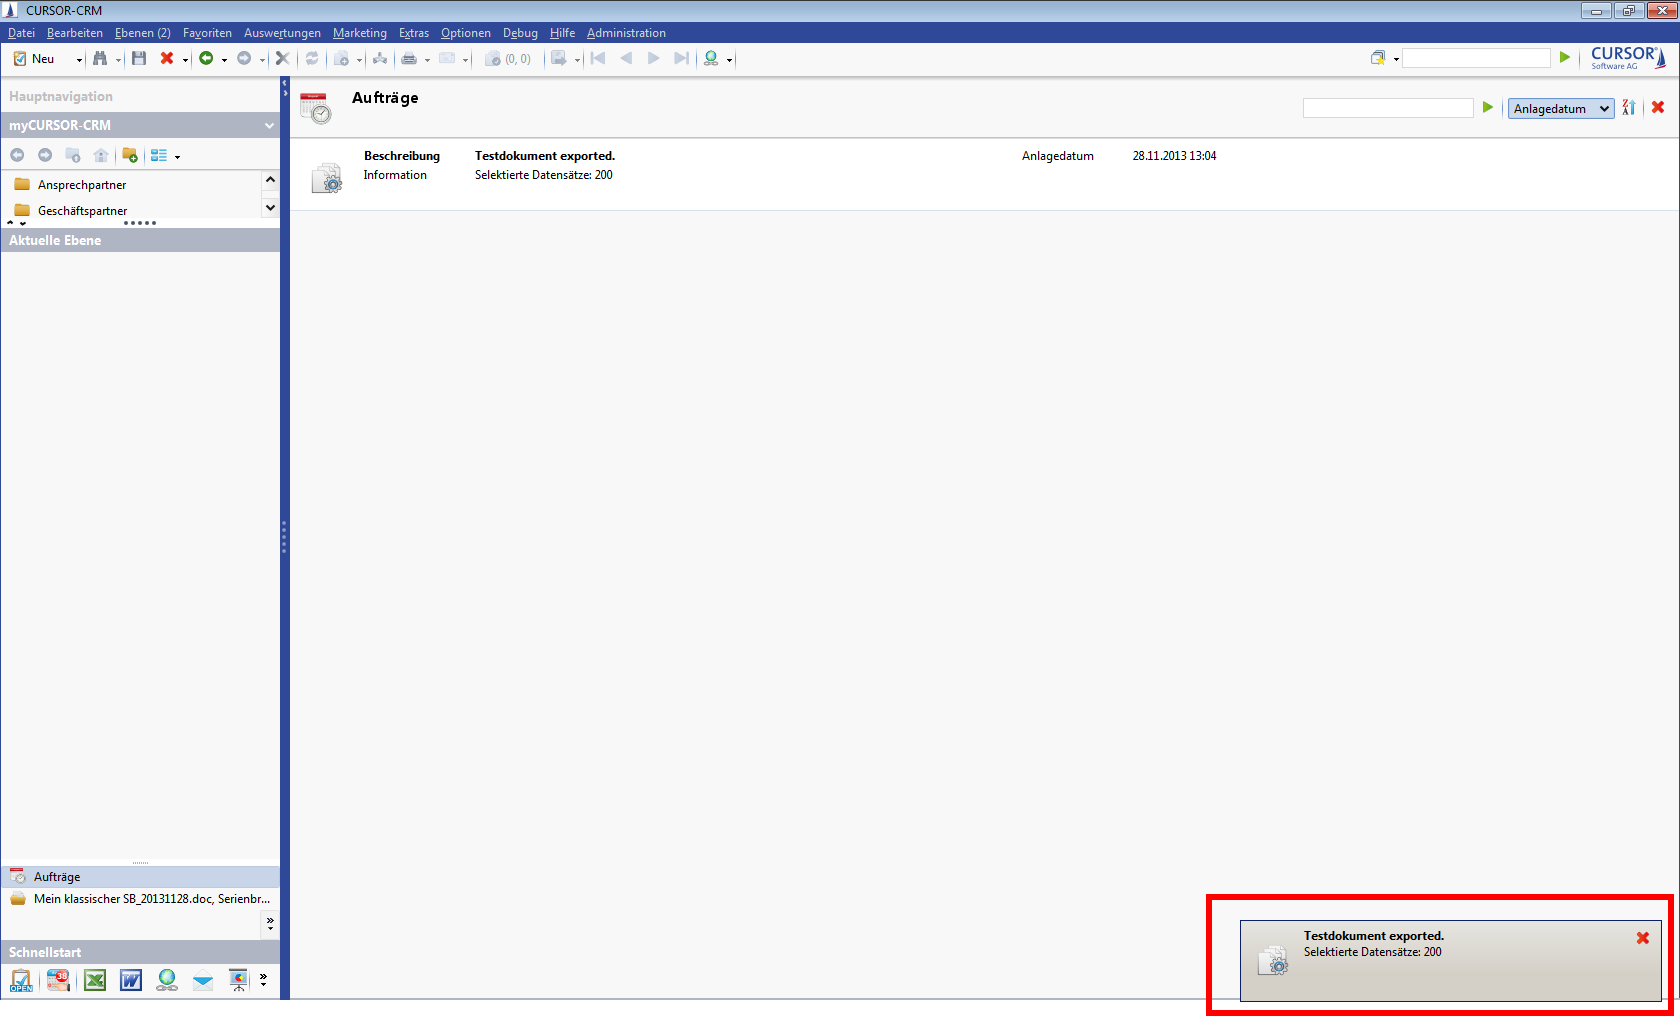1680x1020 pixels.
Task: Click the presentation chart icon in Schnellstart
Action: (238, 980)
